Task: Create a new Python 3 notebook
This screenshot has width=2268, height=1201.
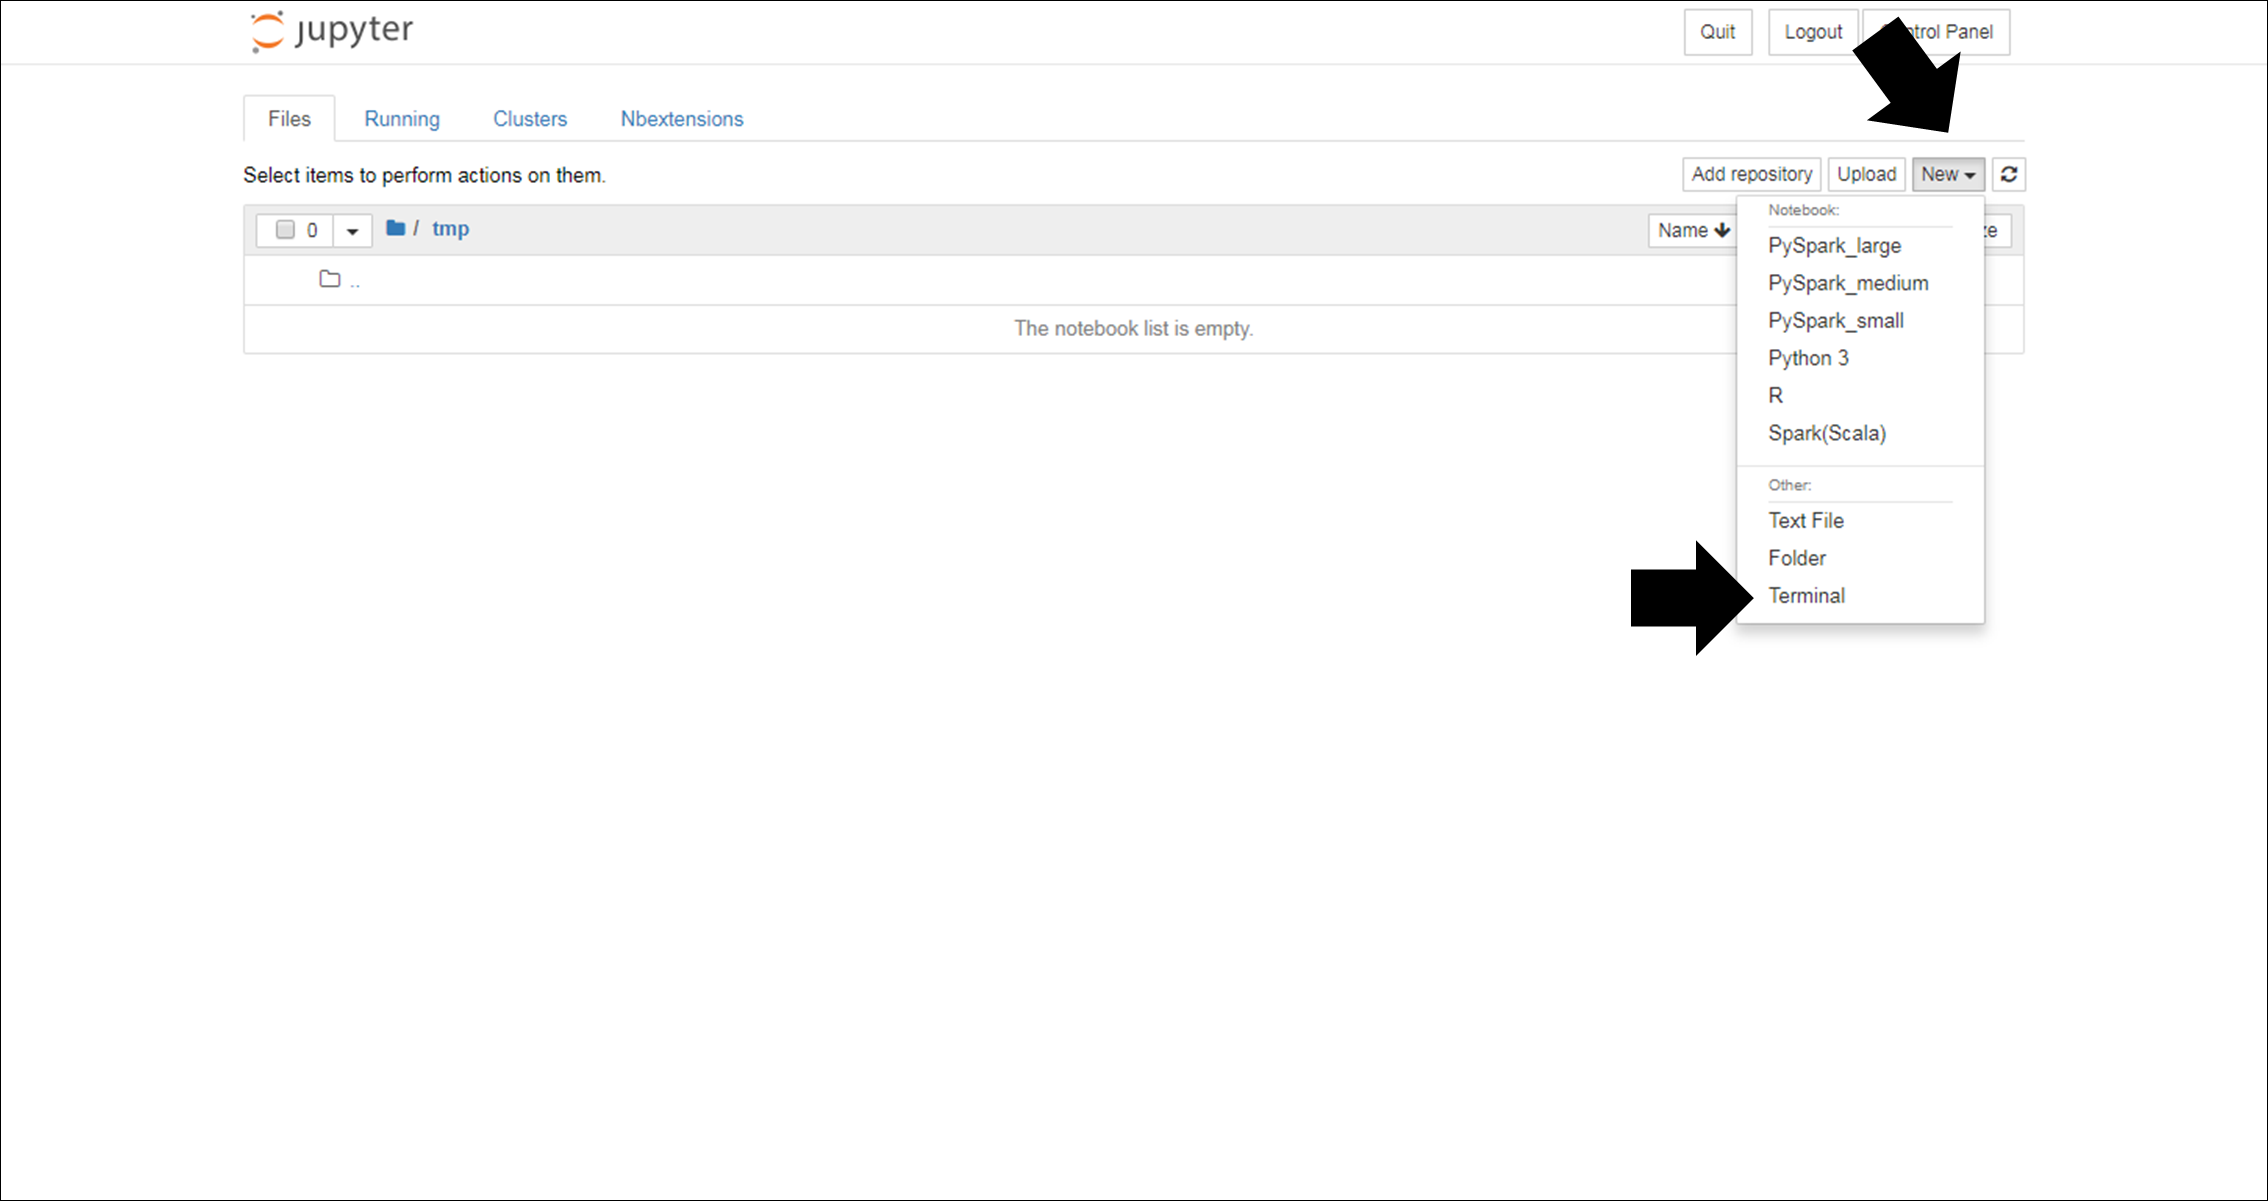Action: 1808,358
